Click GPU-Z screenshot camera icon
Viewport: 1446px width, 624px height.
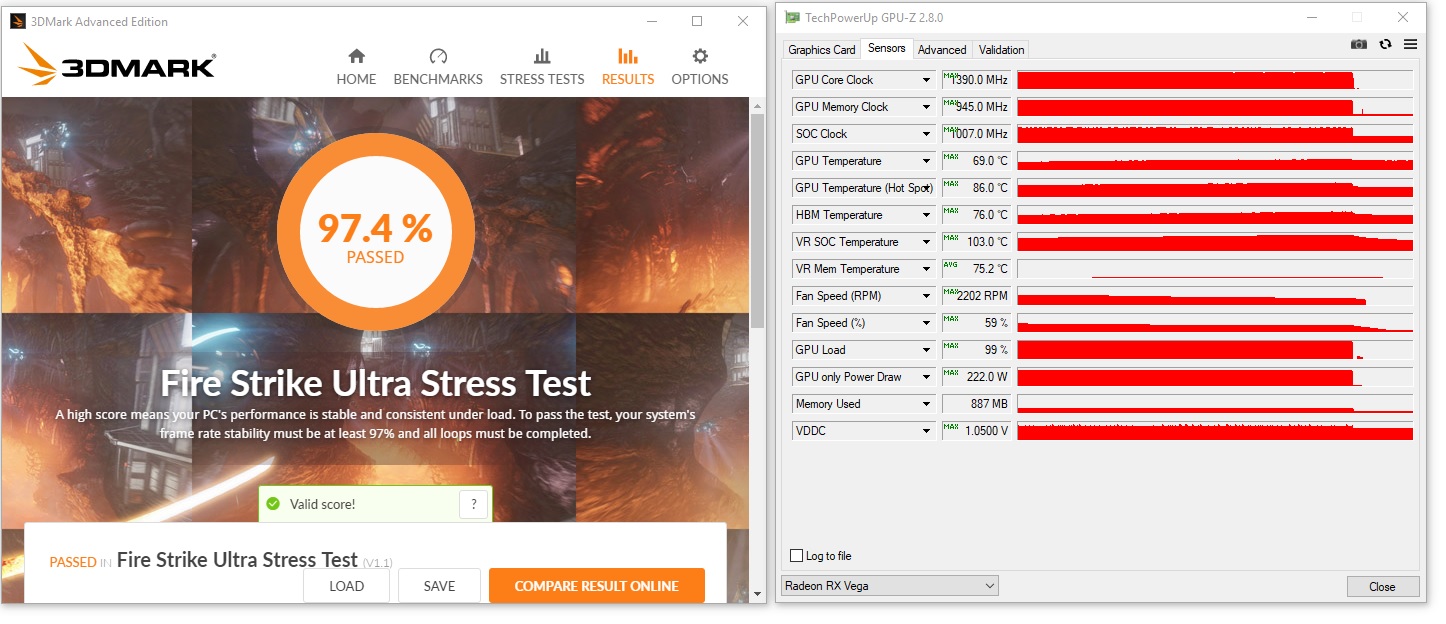[1358, 44]
